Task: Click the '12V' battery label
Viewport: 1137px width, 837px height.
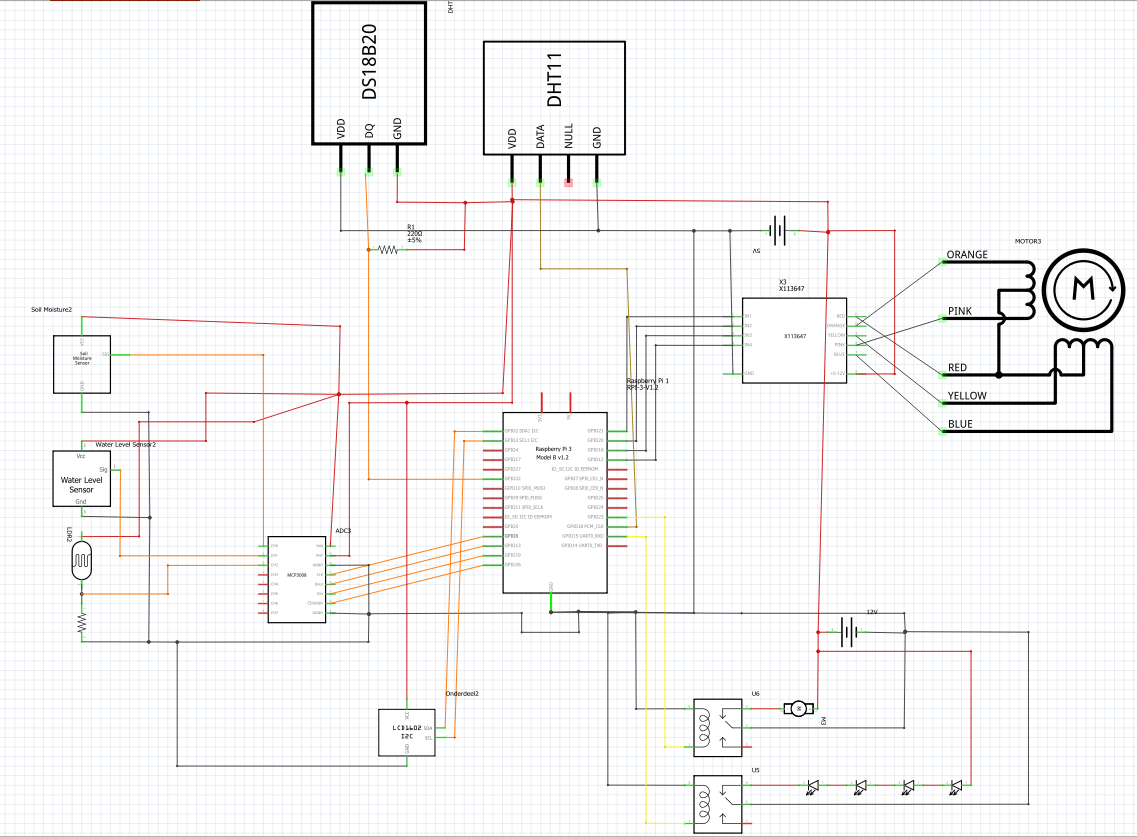Action: pos(872,613)
